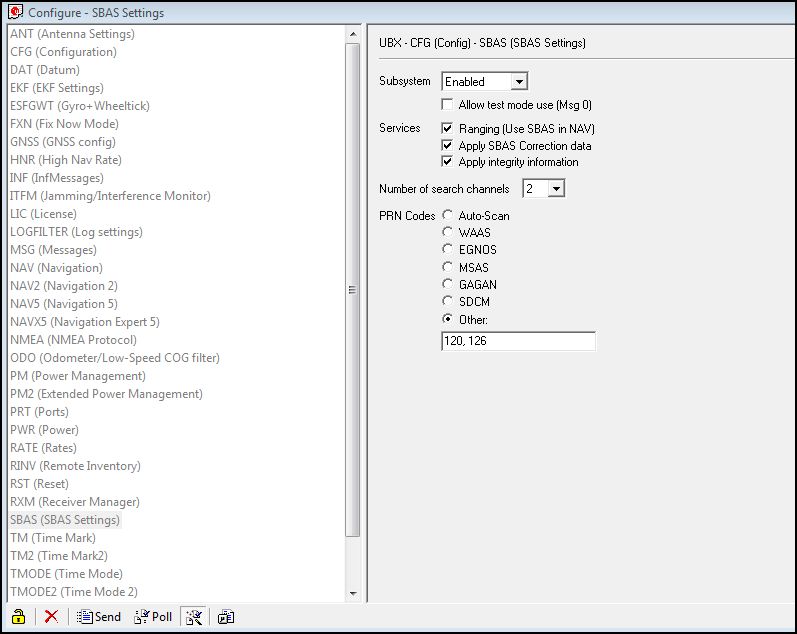Toggle the autopoll wand icon
Viewport: 797px width, 634px height.
[x=194, y=617]
